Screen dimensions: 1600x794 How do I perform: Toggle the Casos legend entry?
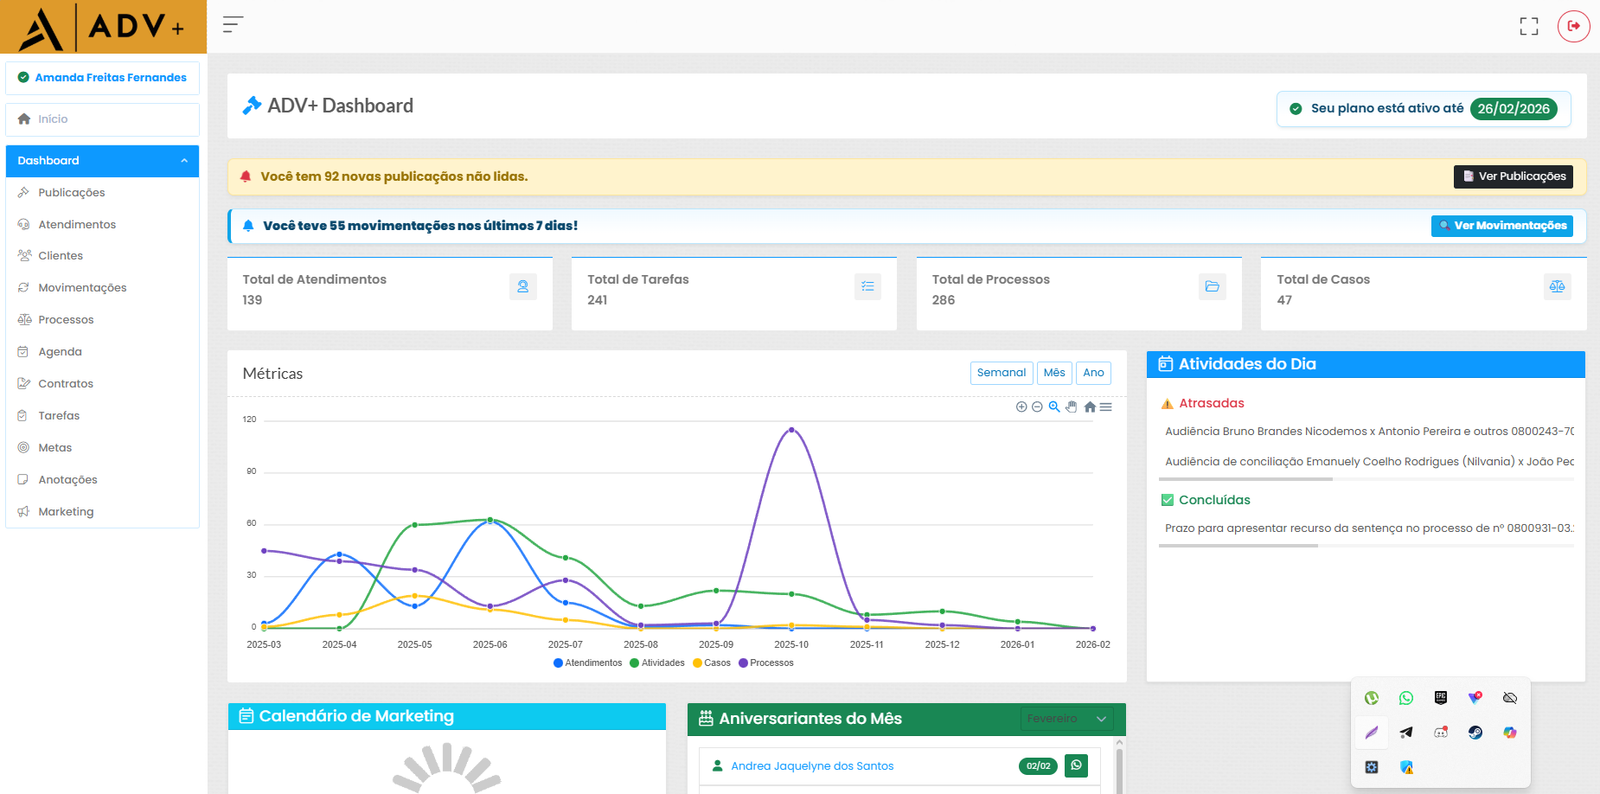[x=711, y=663]
